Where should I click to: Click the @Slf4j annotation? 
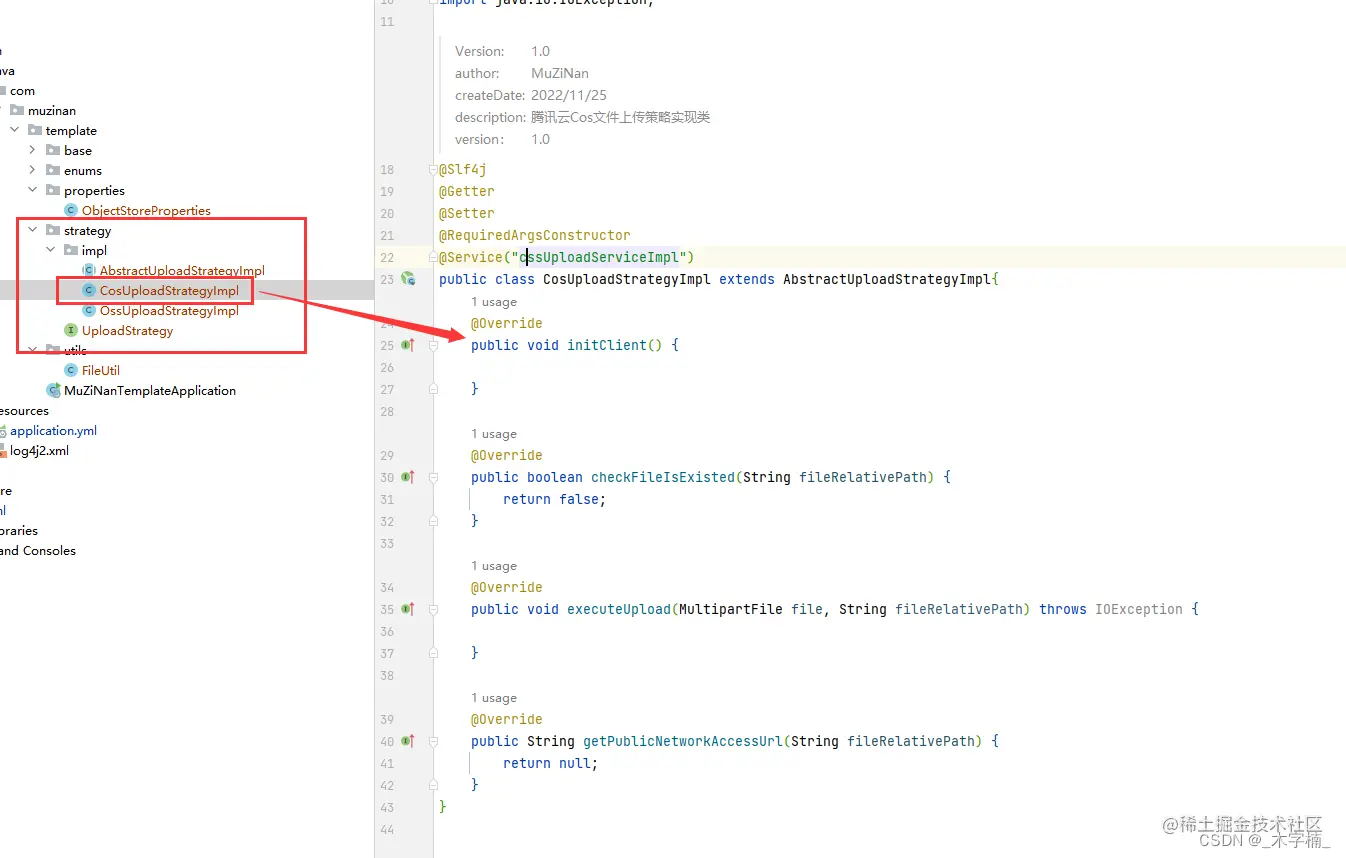463,169
